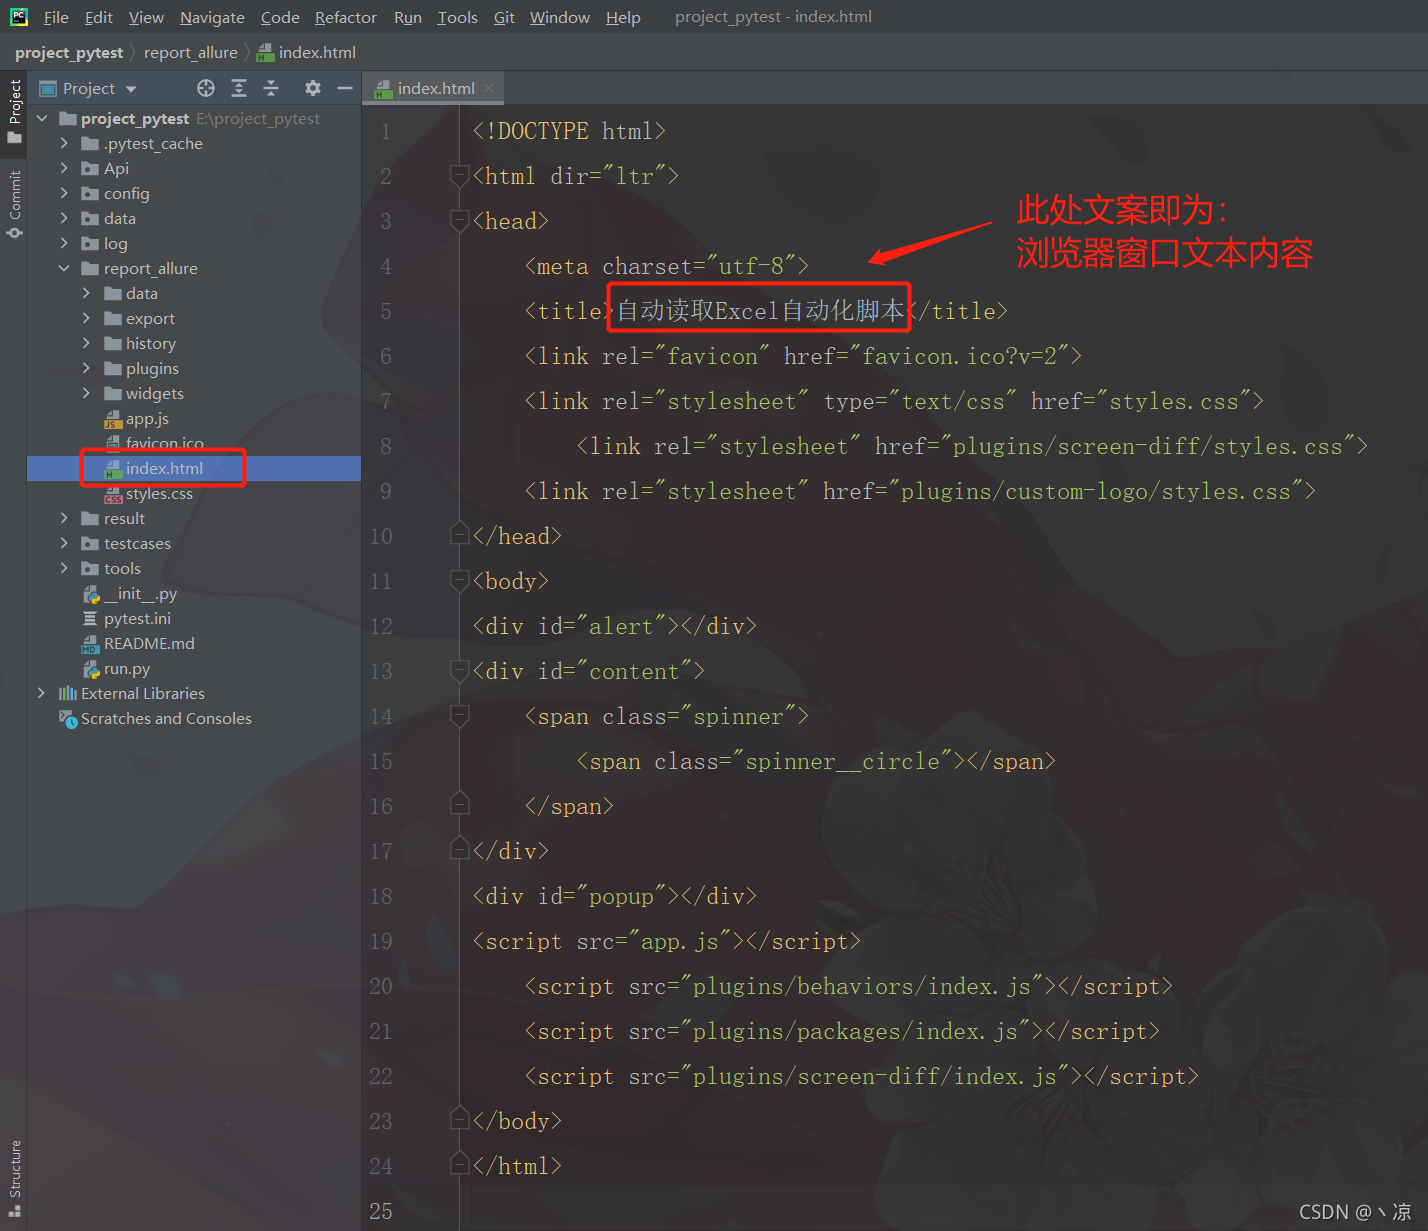Expand the Api folder
1428x1231 pixels.
pos(64,168)
